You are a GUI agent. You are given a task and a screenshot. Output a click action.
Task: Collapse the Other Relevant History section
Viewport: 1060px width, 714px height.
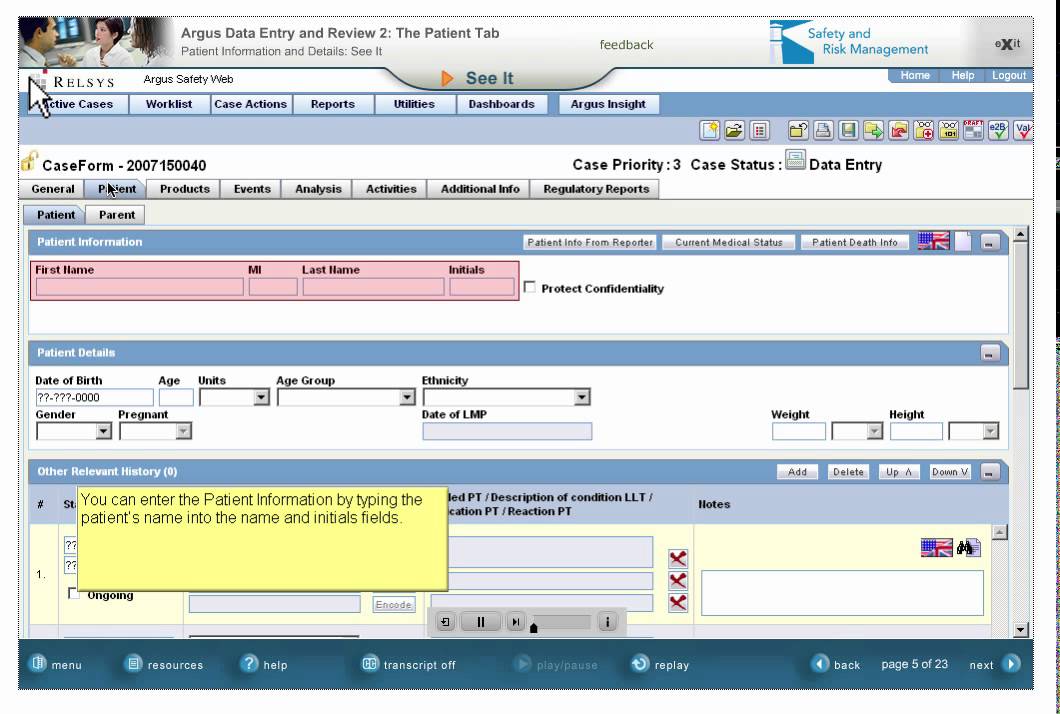[989, 472]
